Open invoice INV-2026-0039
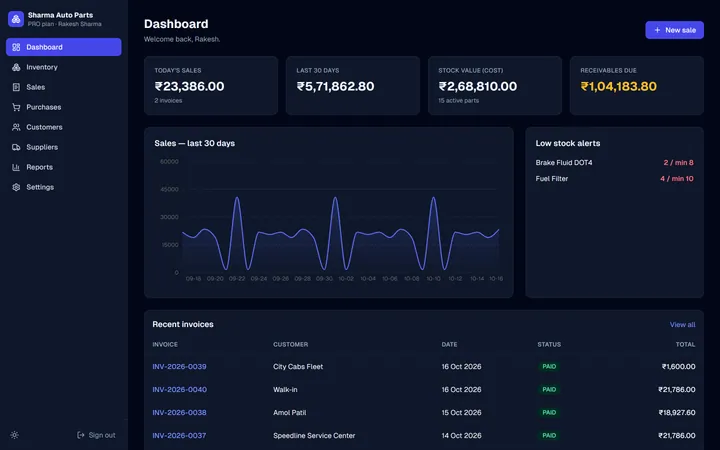This screenshot has height=450, width=720. tap(179, 366)
